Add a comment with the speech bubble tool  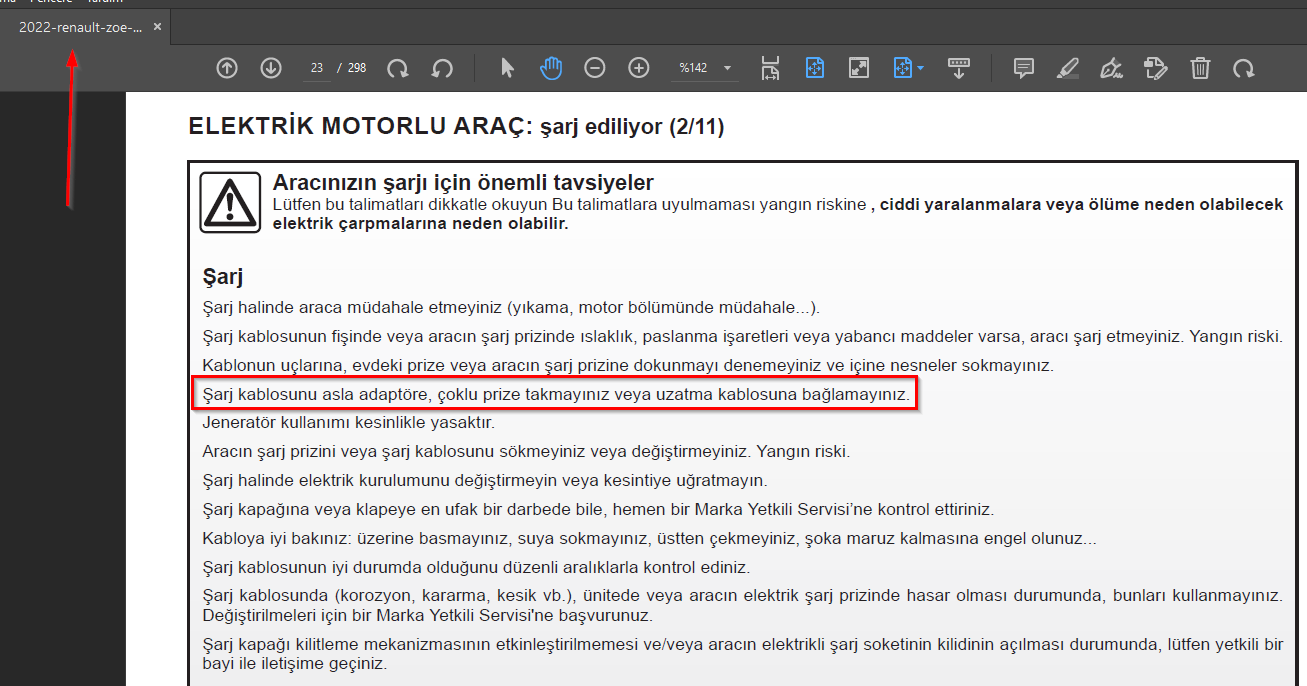(x=1024, y=68)
